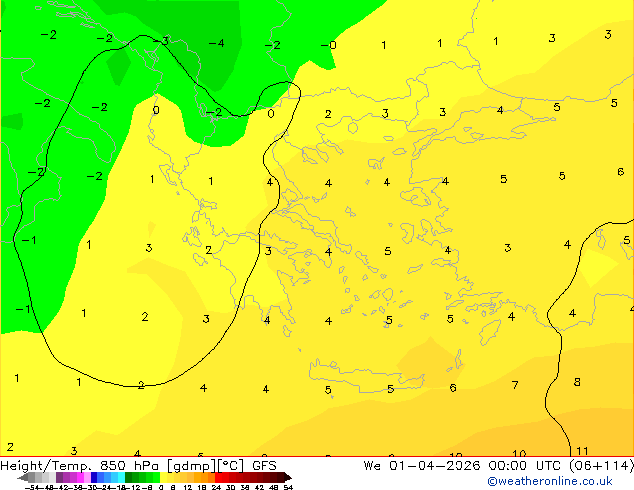Click the '7' temperature value on map

515,384
